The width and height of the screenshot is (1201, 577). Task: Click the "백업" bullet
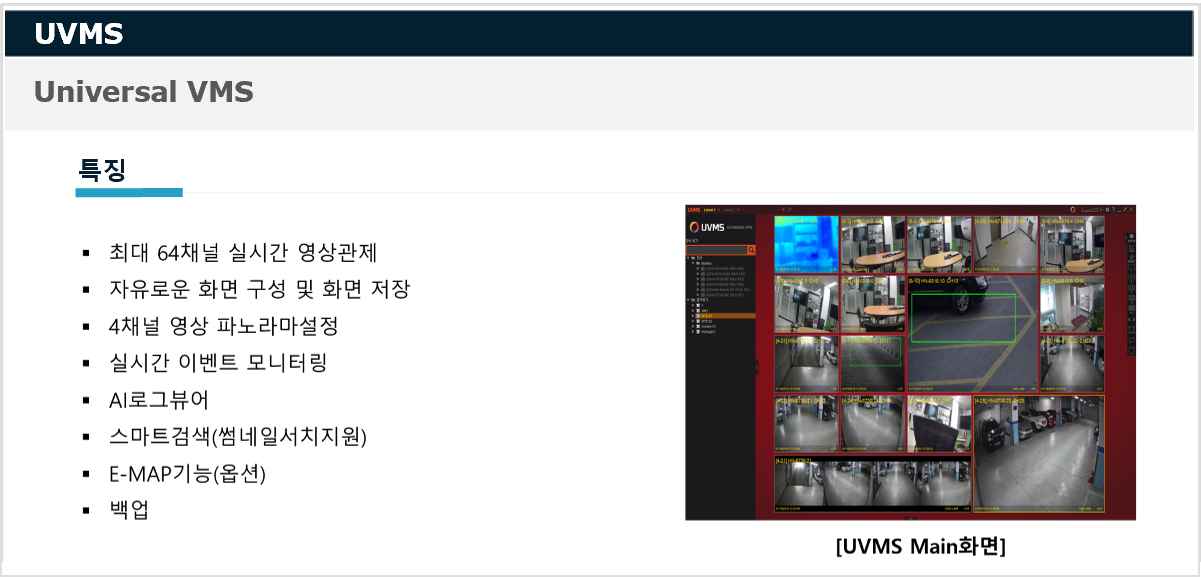click(129, 509)
